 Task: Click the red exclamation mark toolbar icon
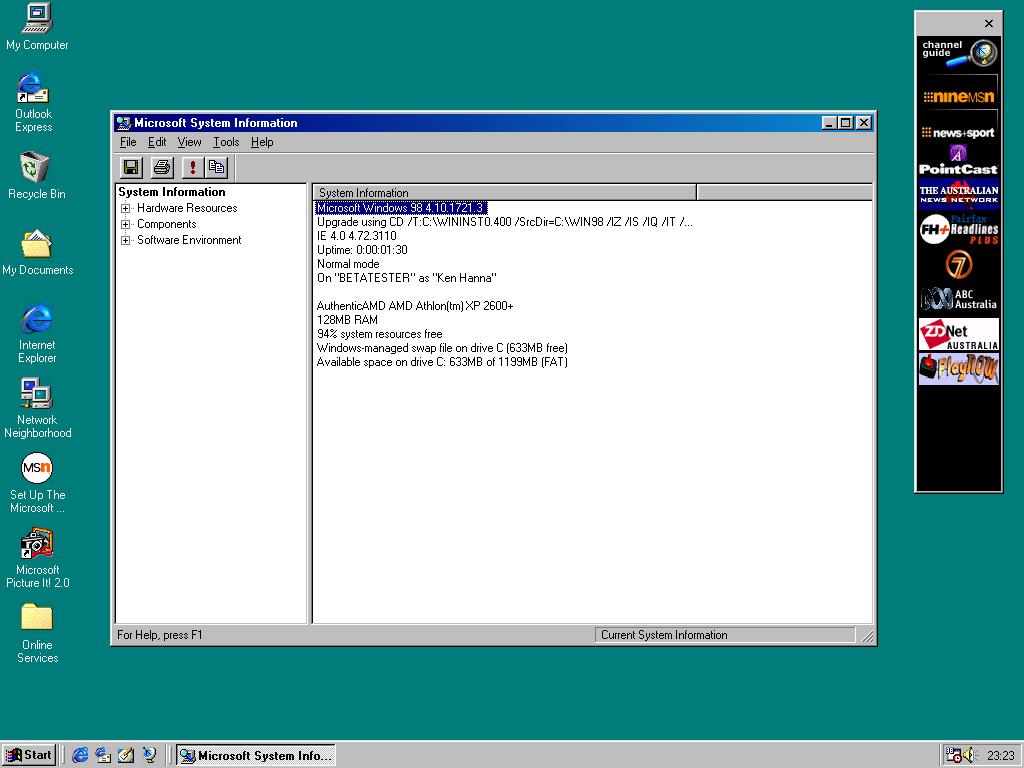pyautogui.click(x=193, y=168)
